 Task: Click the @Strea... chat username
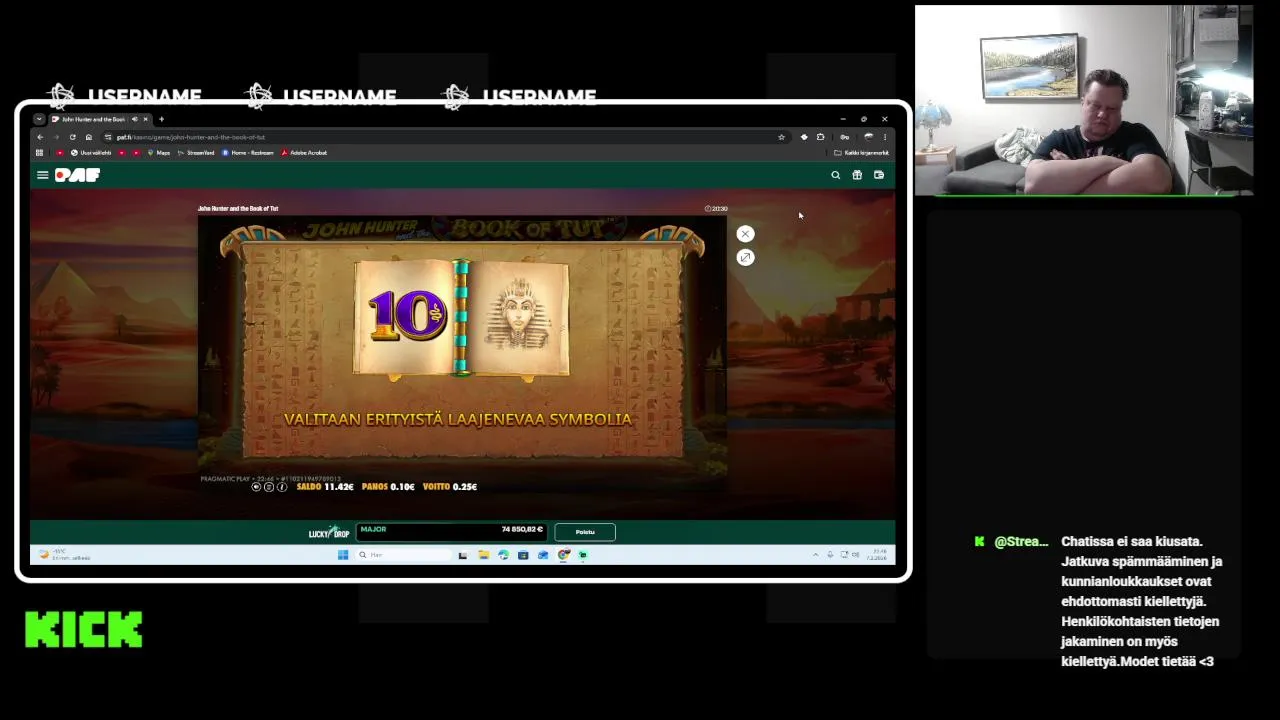coord(1021,542)
